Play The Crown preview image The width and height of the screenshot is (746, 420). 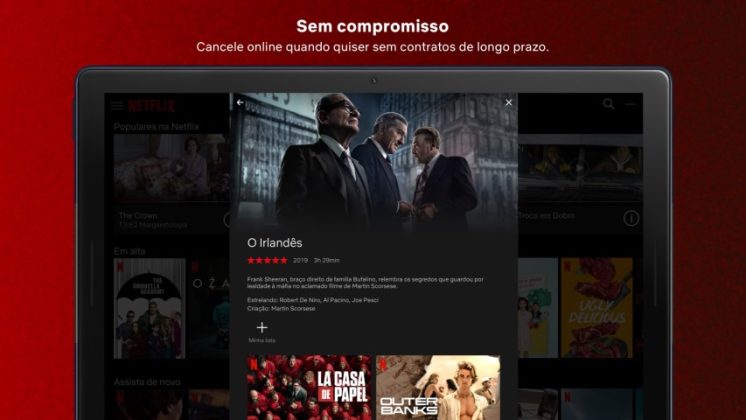coord(171,167)
